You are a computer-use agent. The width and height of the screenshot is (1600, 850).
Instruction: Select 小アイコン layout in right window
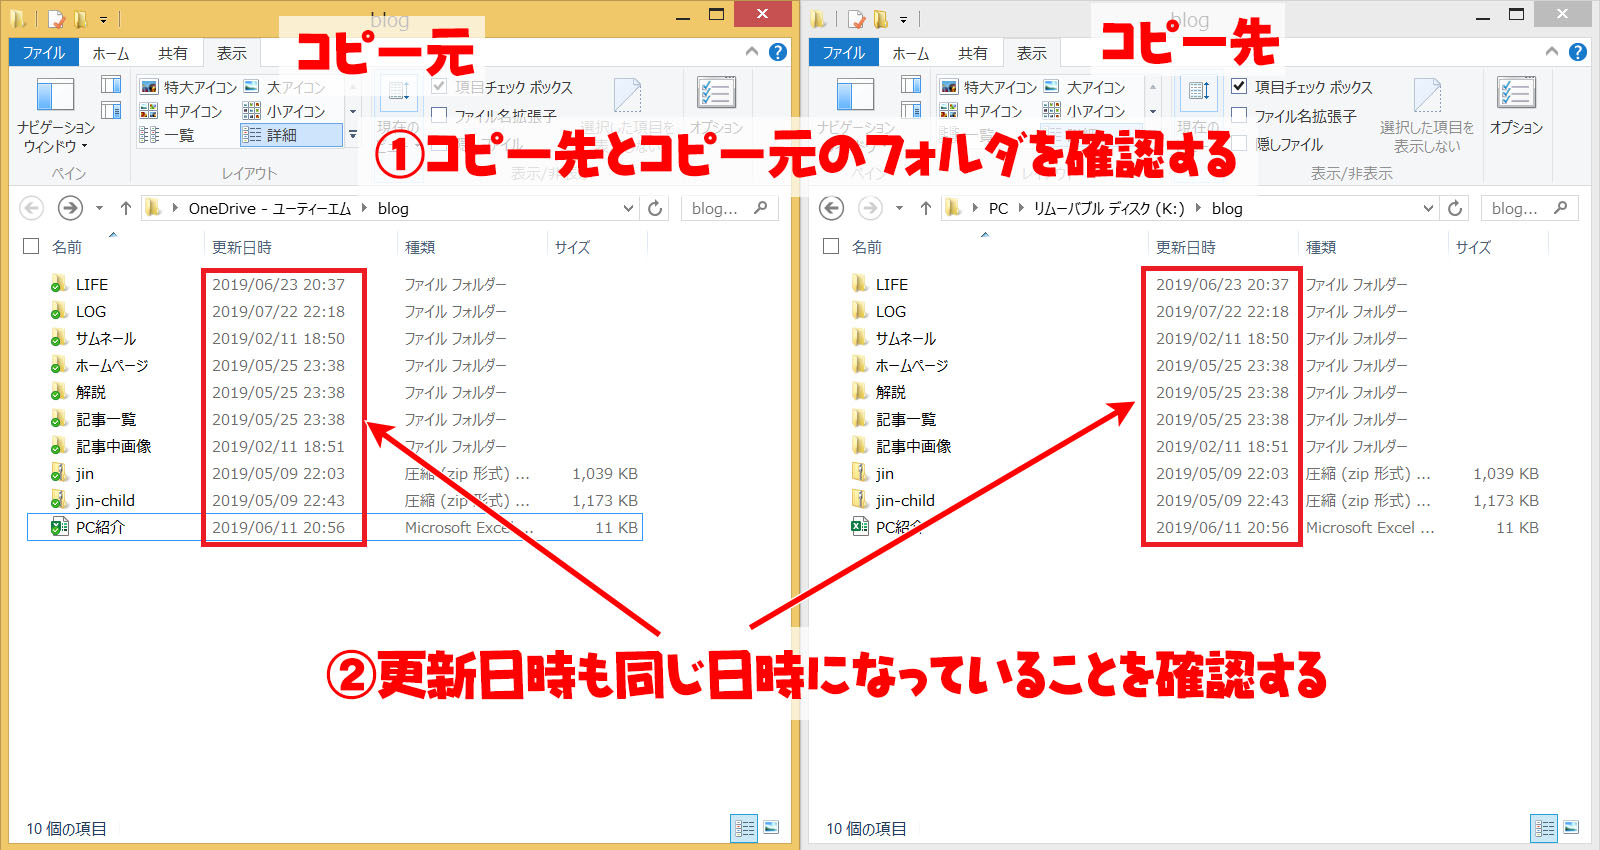point(1085,111)
